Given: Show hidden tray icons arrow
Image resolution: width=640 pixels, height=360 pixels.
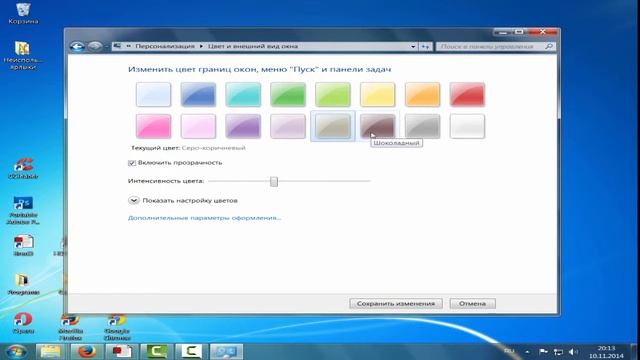Looking at the screenshot, I should (527, 351).
